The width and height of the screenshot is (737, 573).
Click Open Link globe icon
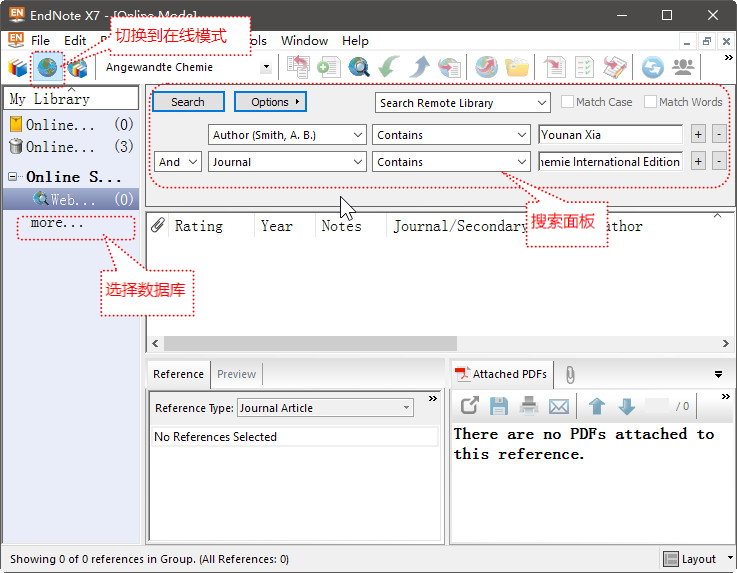click(486, 67)
